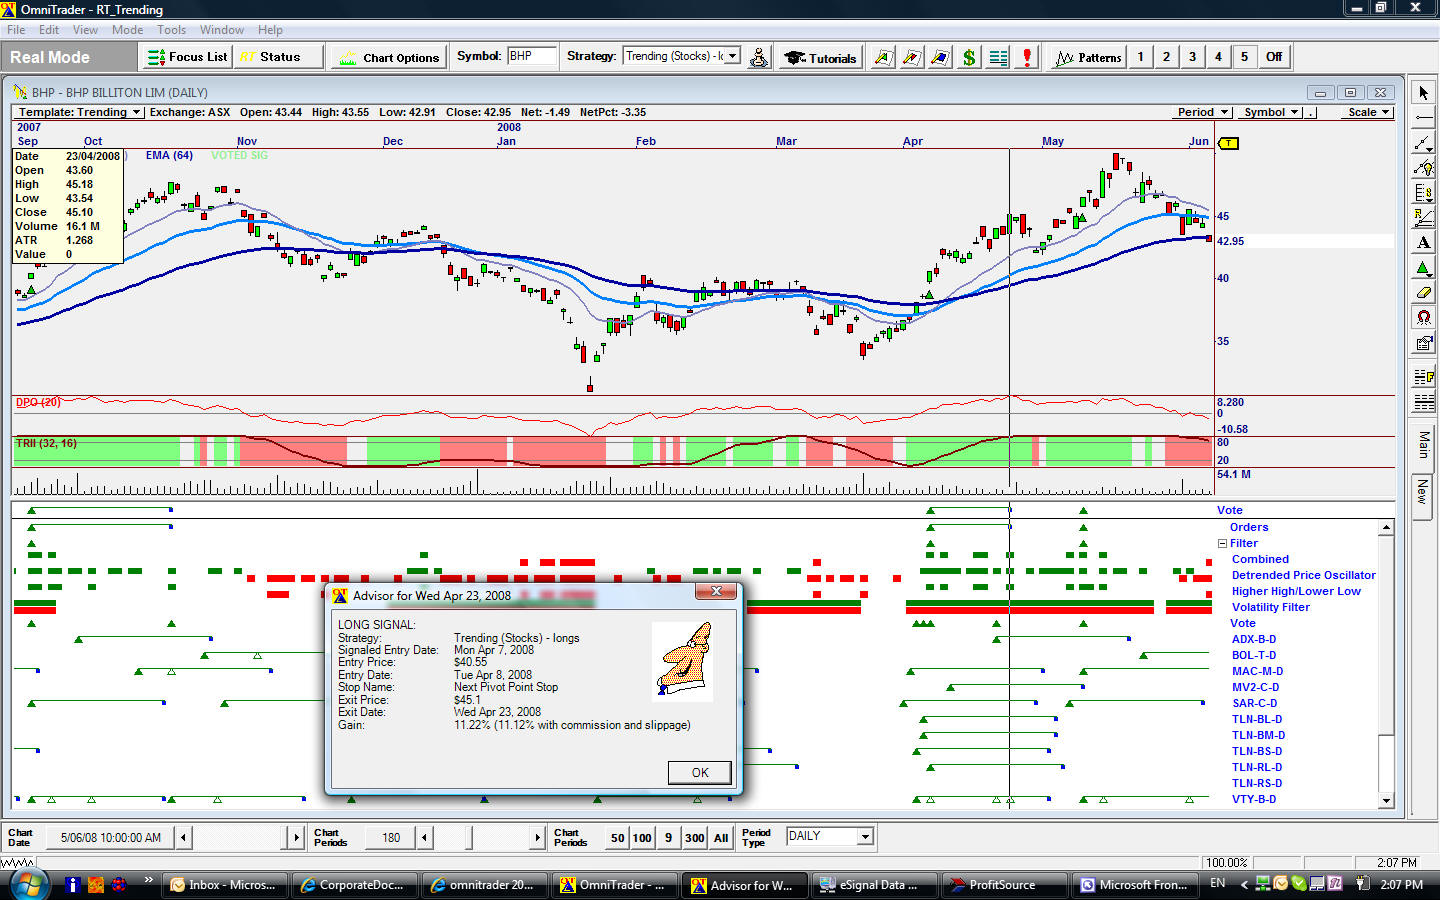The image size is (1440, 900).
Task: Select the text annotation A tool
Action: coord(1423,243)
